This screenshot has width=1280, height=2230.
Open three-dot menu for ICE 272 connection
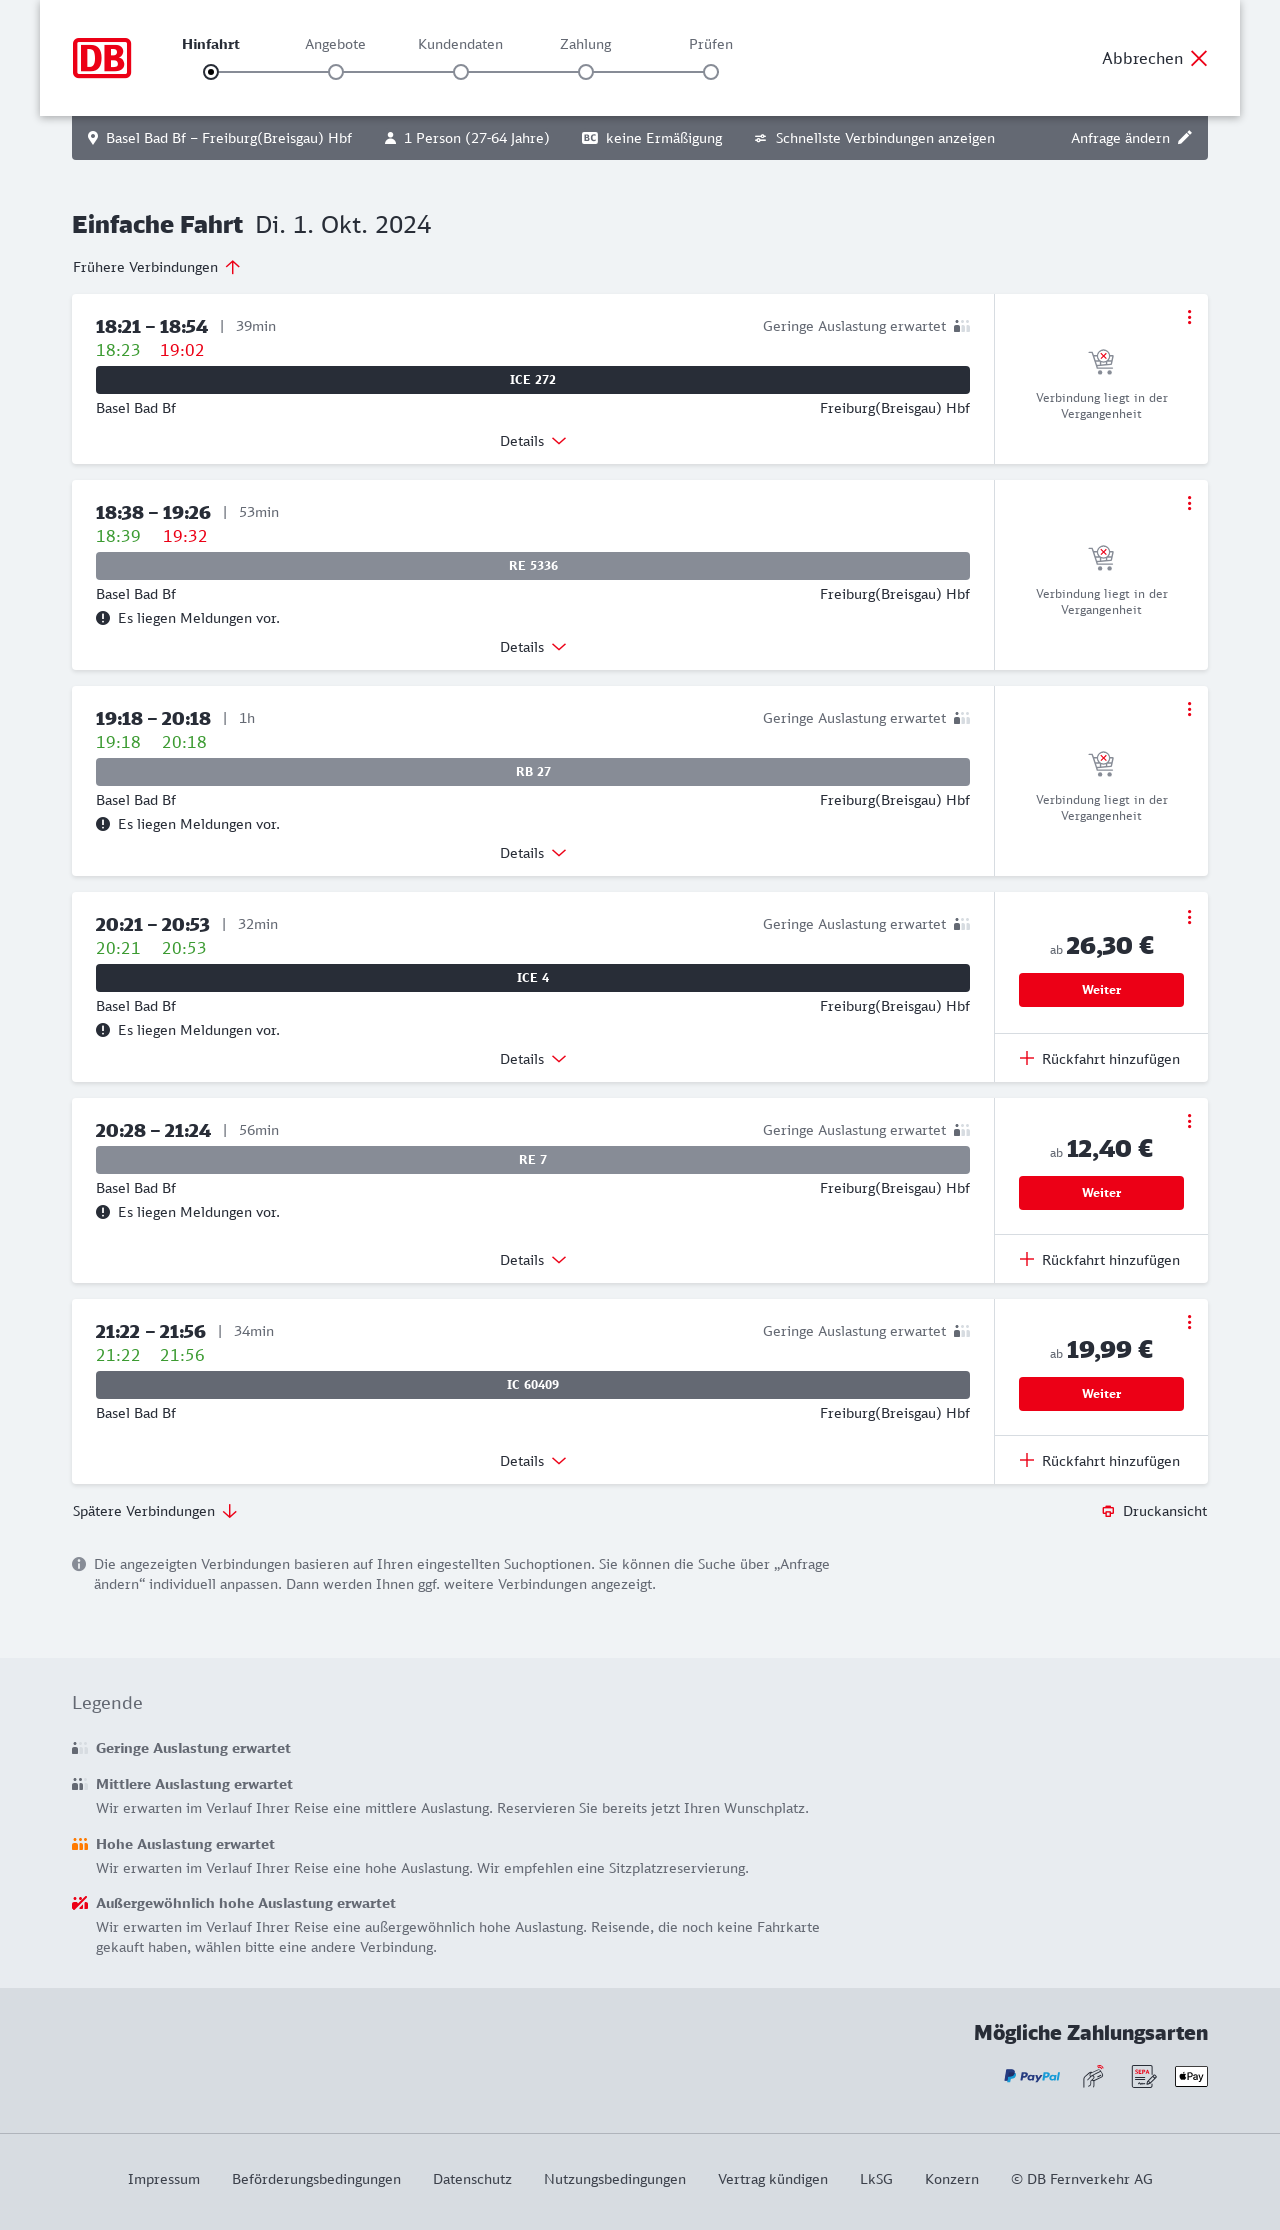pos(1189,317)
